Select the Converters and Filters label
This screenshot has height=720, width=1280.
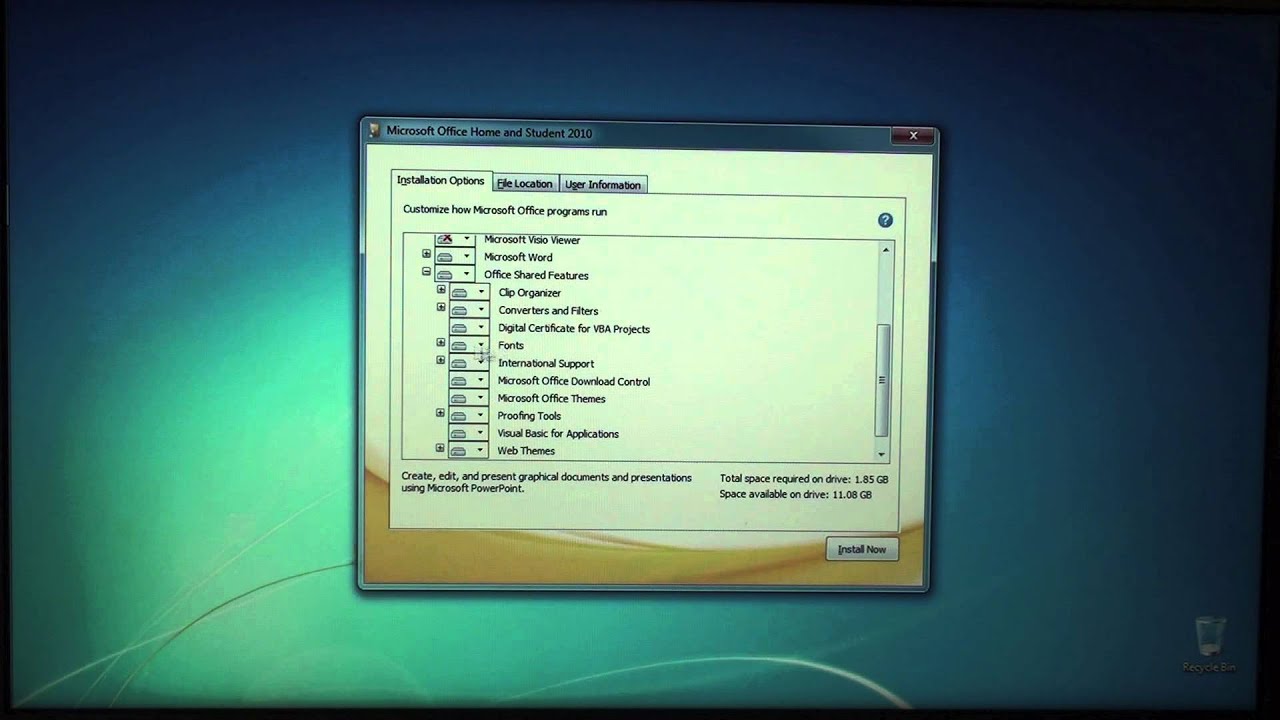click(x=548, y=311)
